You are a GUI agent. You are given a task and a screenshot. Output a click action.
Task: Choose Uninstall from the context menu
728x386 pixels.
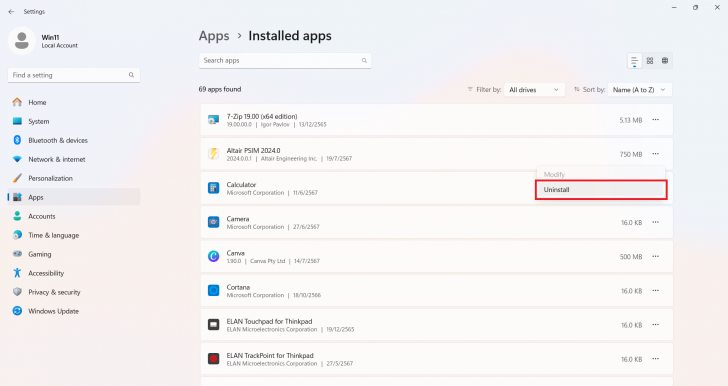(x=601, y=190)
